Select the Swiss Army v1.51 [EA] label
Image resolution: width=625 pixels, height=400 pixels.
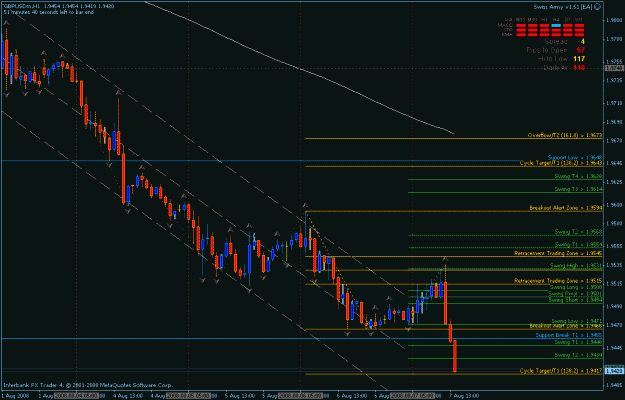click(562, 7)
